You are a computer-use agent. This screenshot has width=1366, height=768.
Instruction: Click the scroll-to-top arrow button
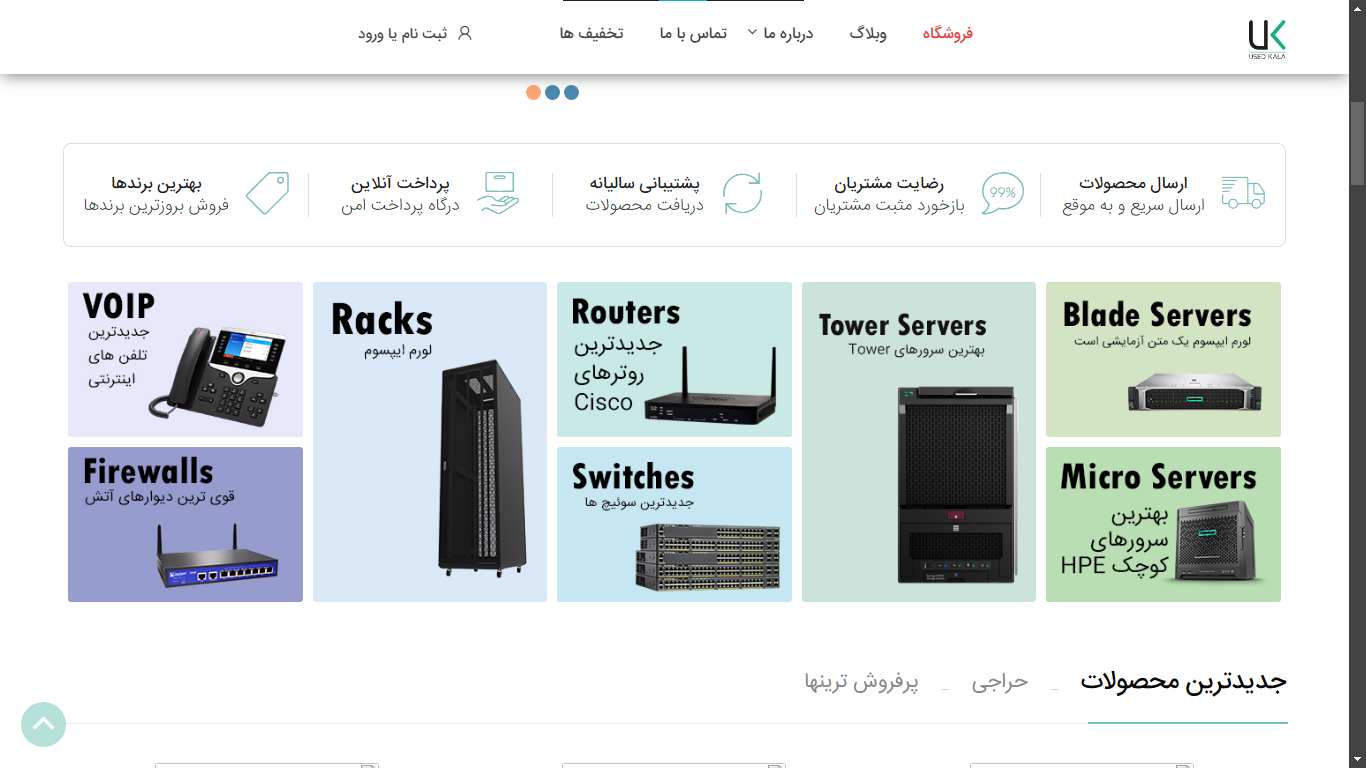(x=43, y=724)
